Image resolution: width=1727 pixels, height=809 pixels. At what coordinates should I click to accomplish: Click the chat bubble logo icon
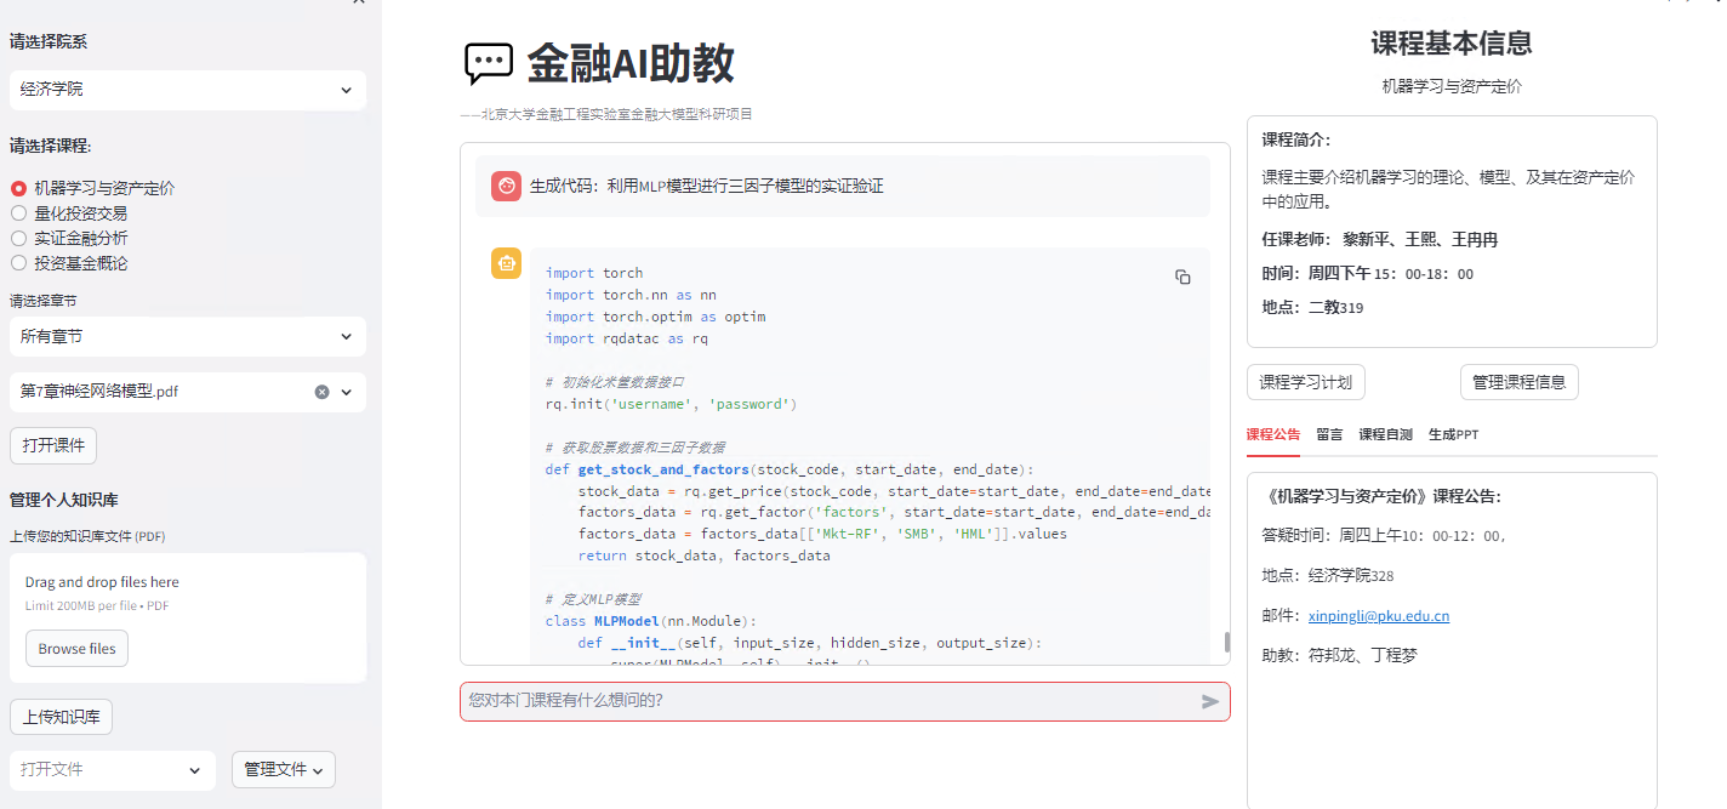pos(488,63)
